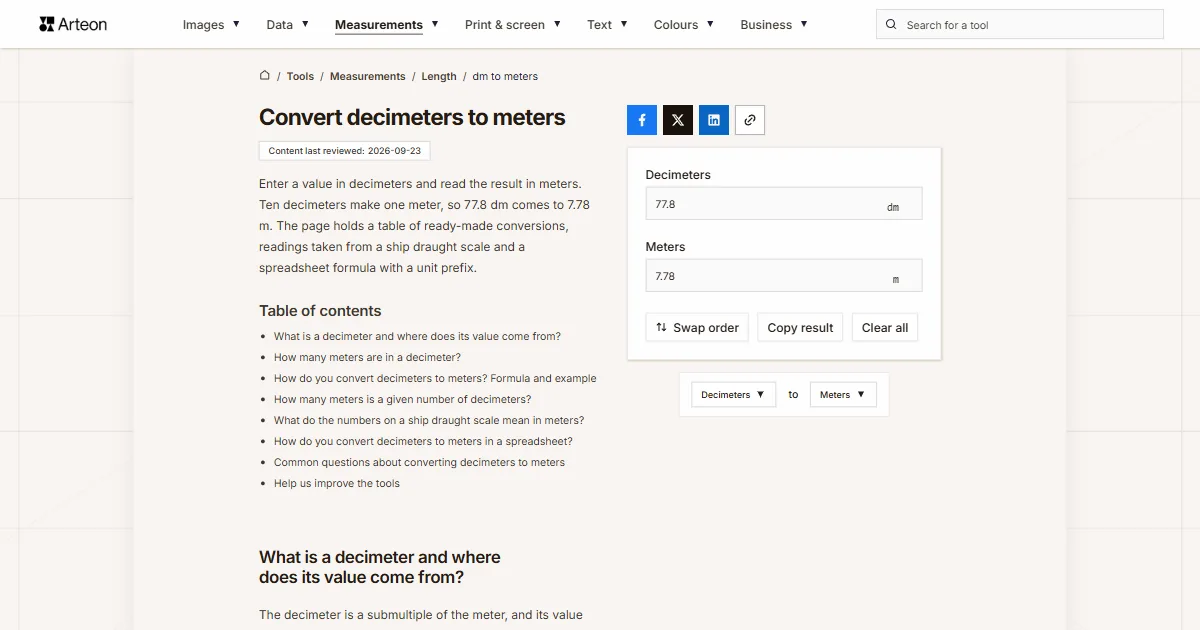Click the Arteon logo icon

point(47,24)
